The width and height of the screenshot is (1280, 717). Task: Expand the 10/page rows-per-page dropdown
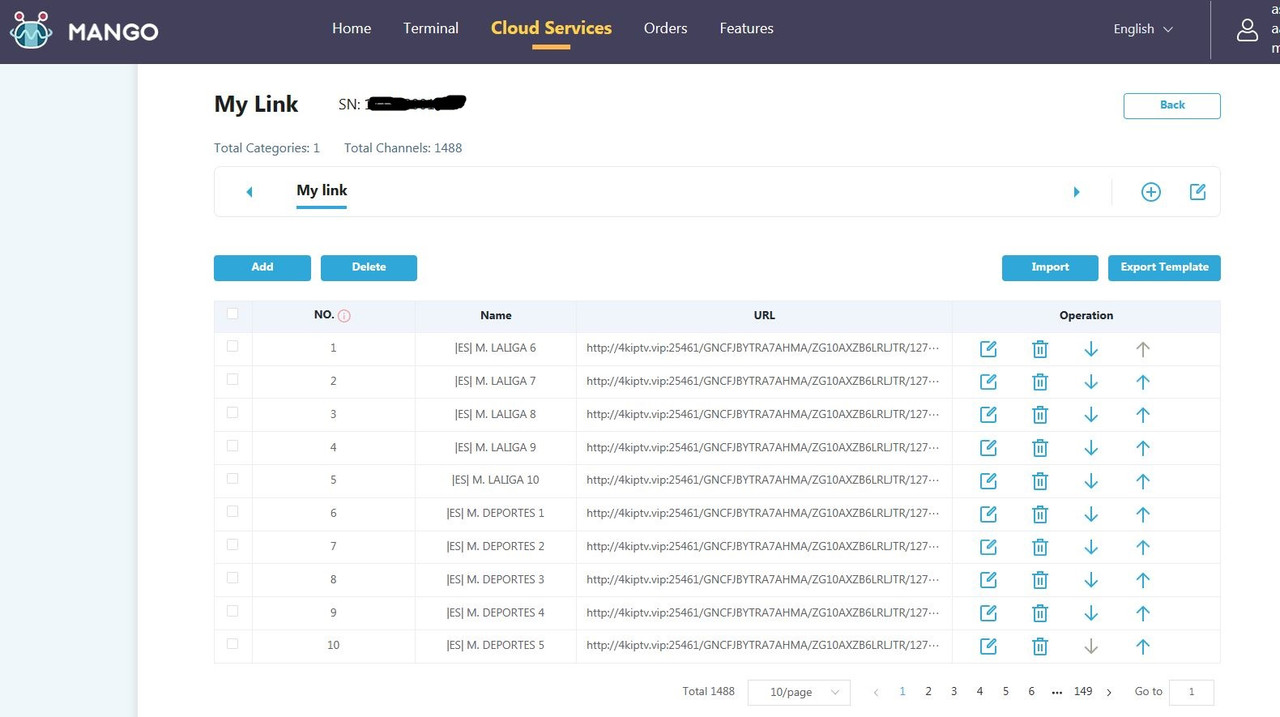[x=799, y=692]
